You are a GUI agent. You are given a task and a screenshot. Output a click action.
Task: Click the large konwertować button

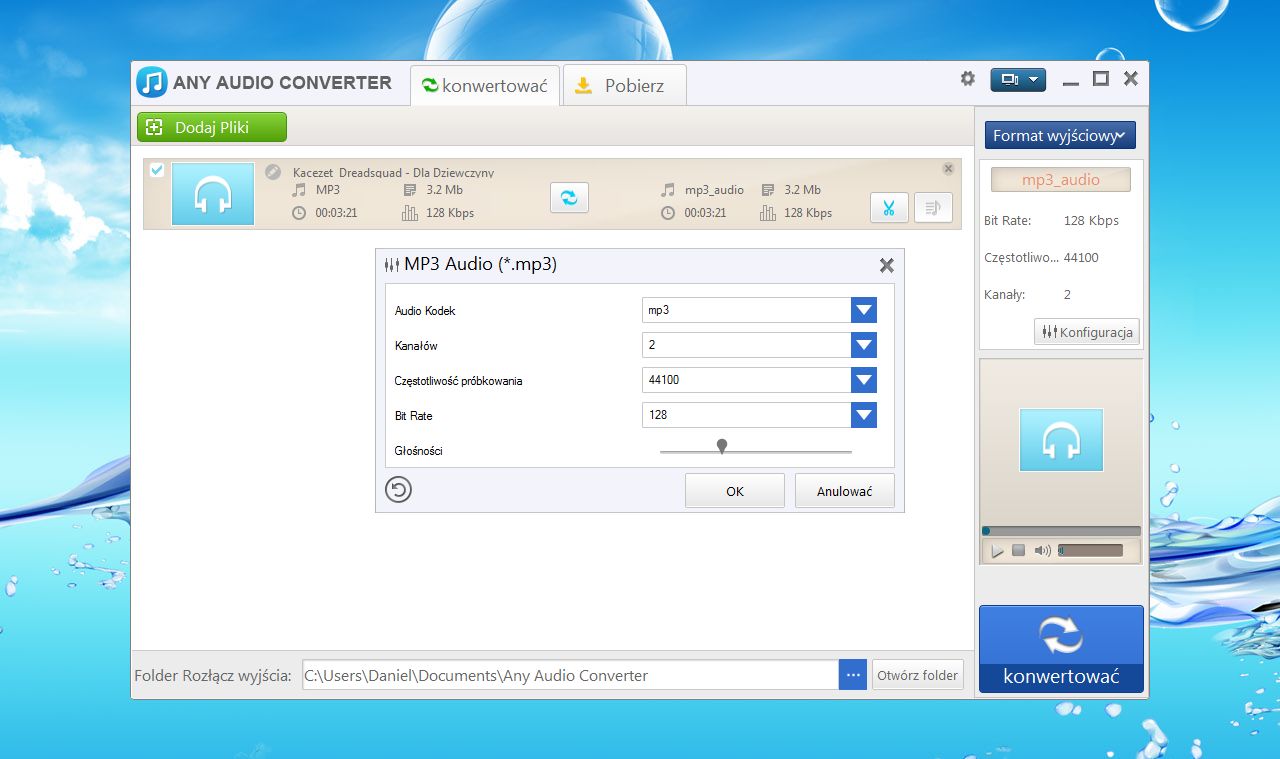click(1061, 649)
